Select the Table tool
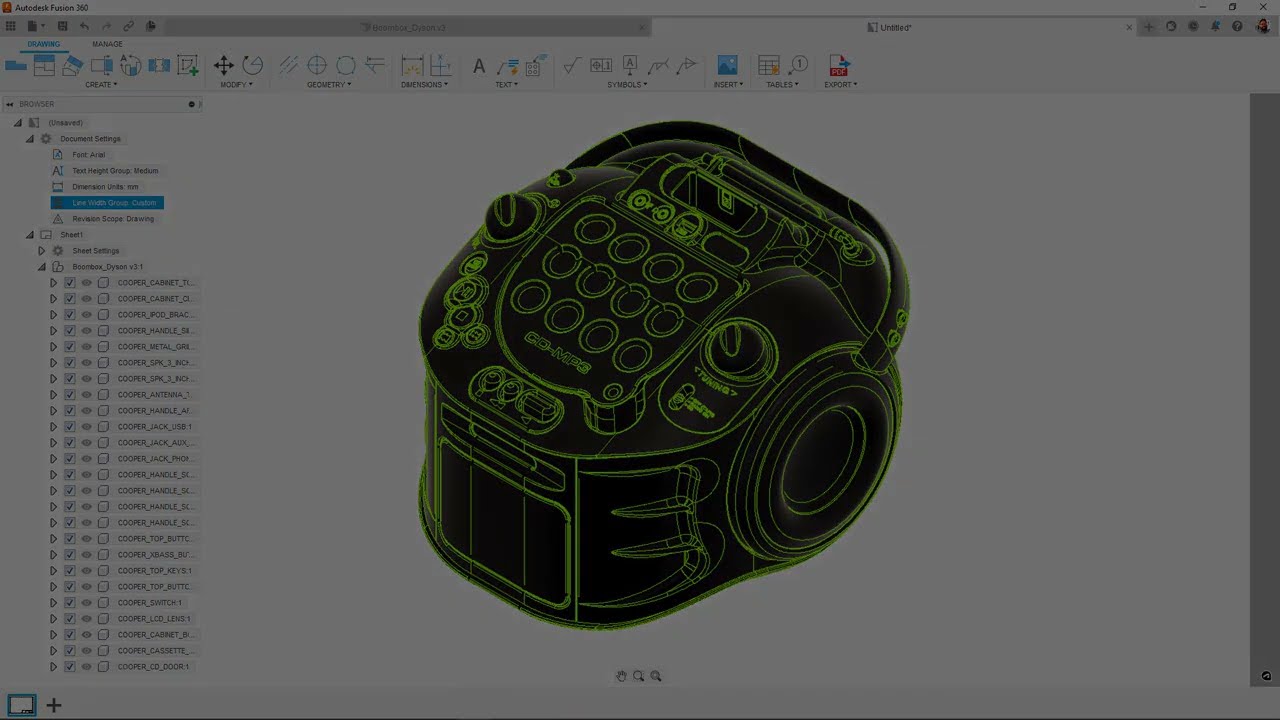1280x720 pixels. pos(769,66)
